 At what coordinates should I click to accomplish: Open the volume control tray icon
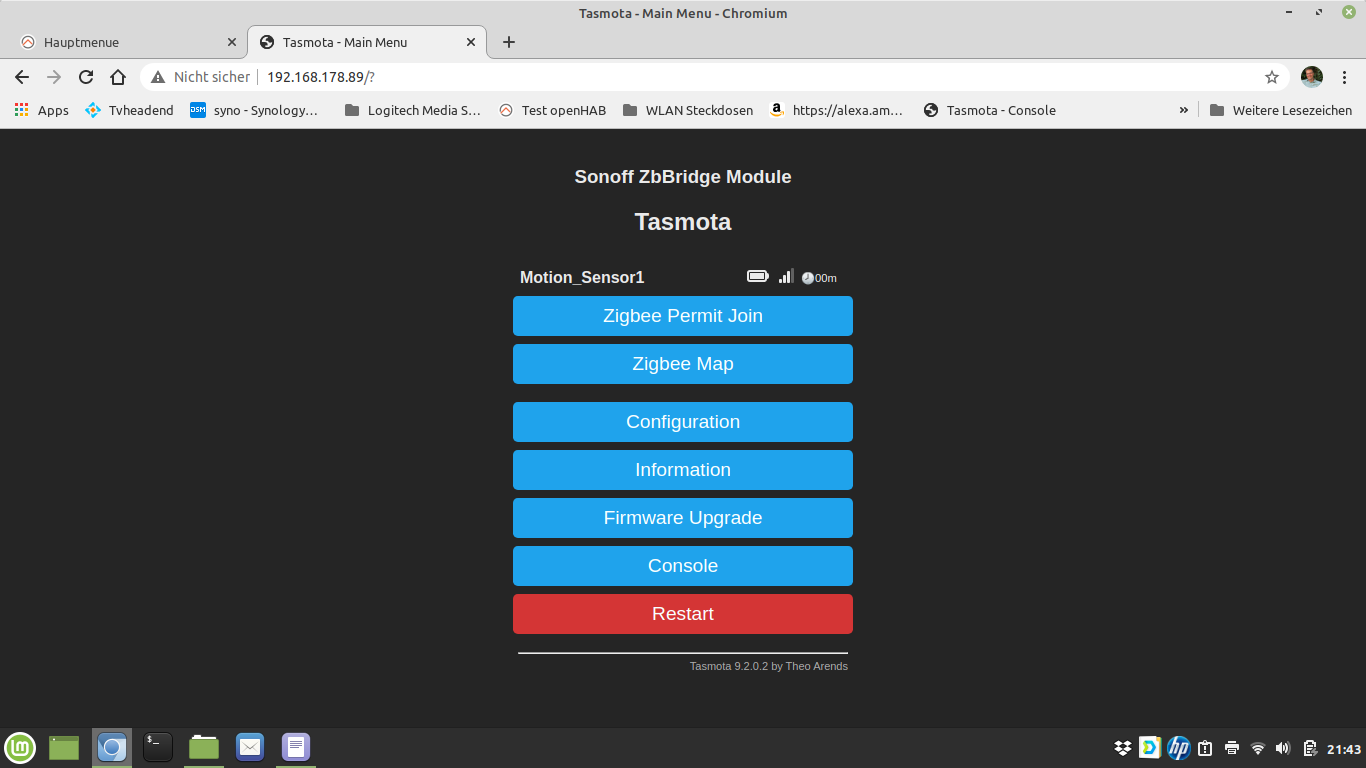[x=1284, y=748]
